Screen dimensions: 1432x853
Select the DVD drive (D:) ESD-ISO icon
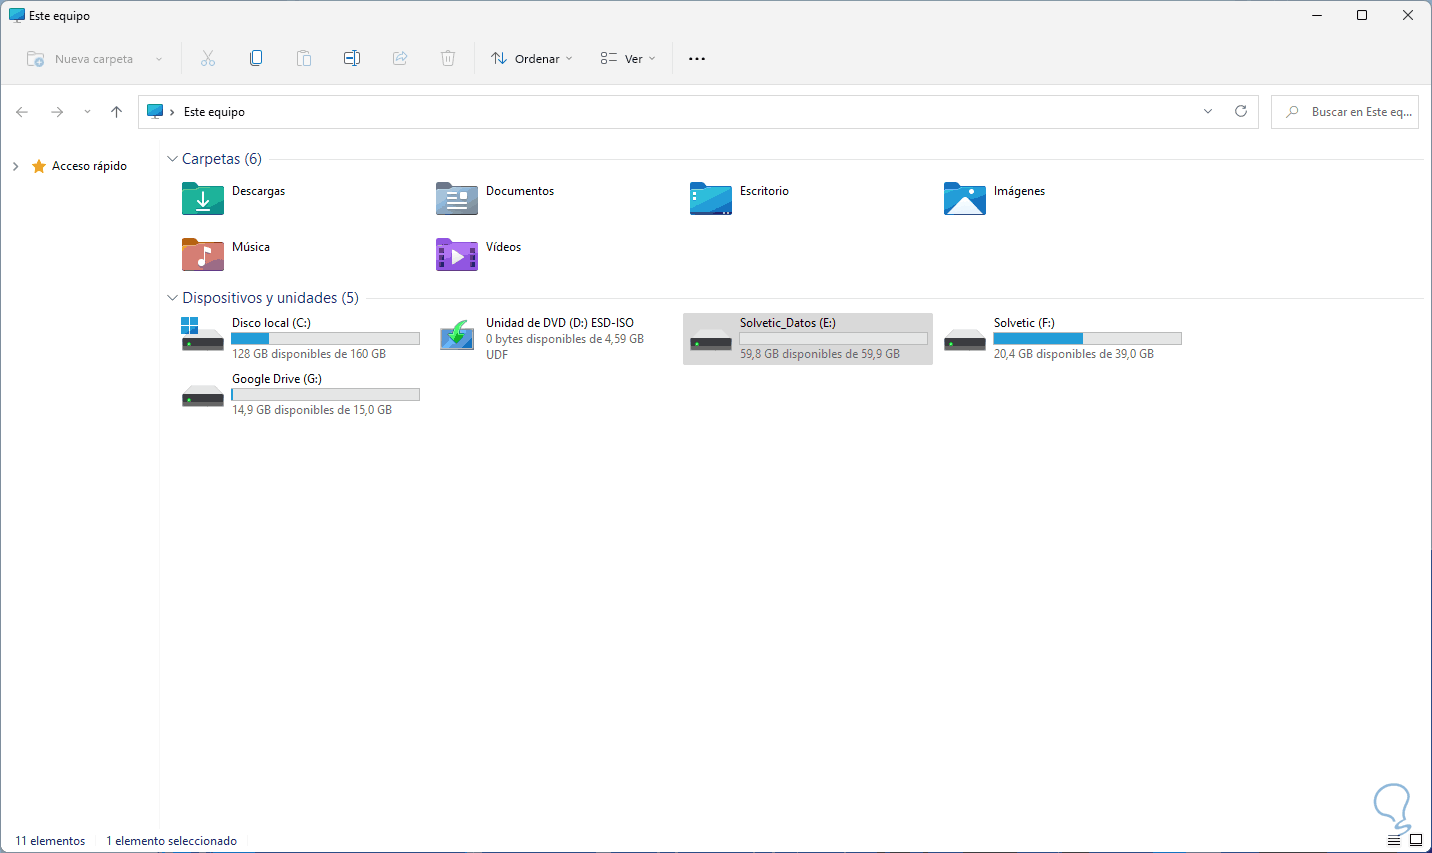coord(457,334)
